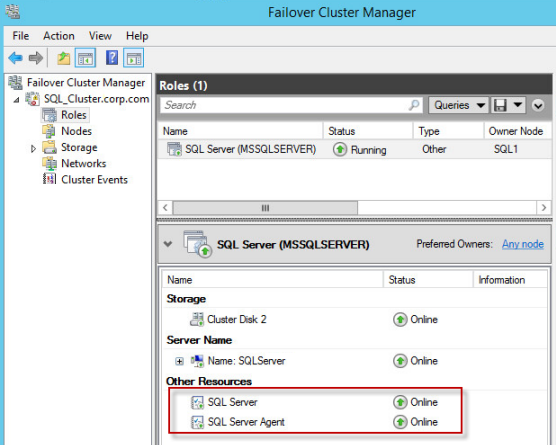Click the Cluster Events icon in tree
Screen dimensions: 556x445
[49, 179]
